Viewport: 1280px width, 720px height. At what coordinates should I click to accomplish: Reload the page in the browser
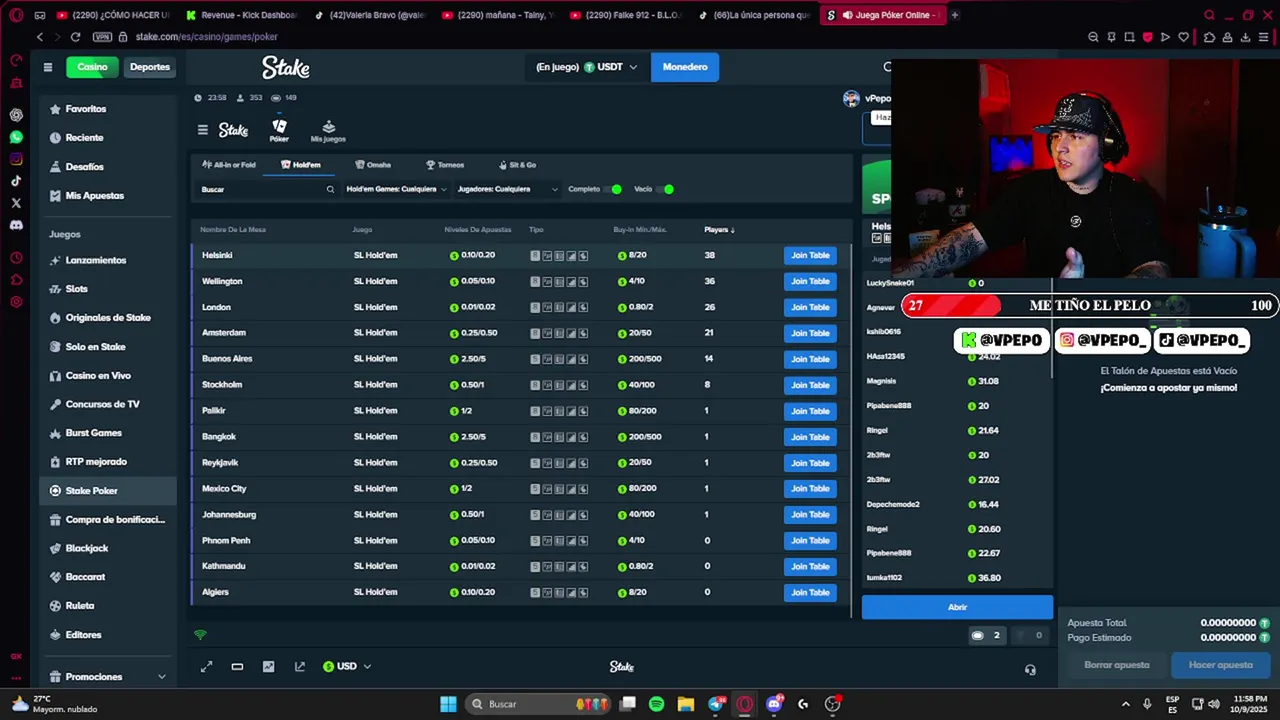click(75, 37)
